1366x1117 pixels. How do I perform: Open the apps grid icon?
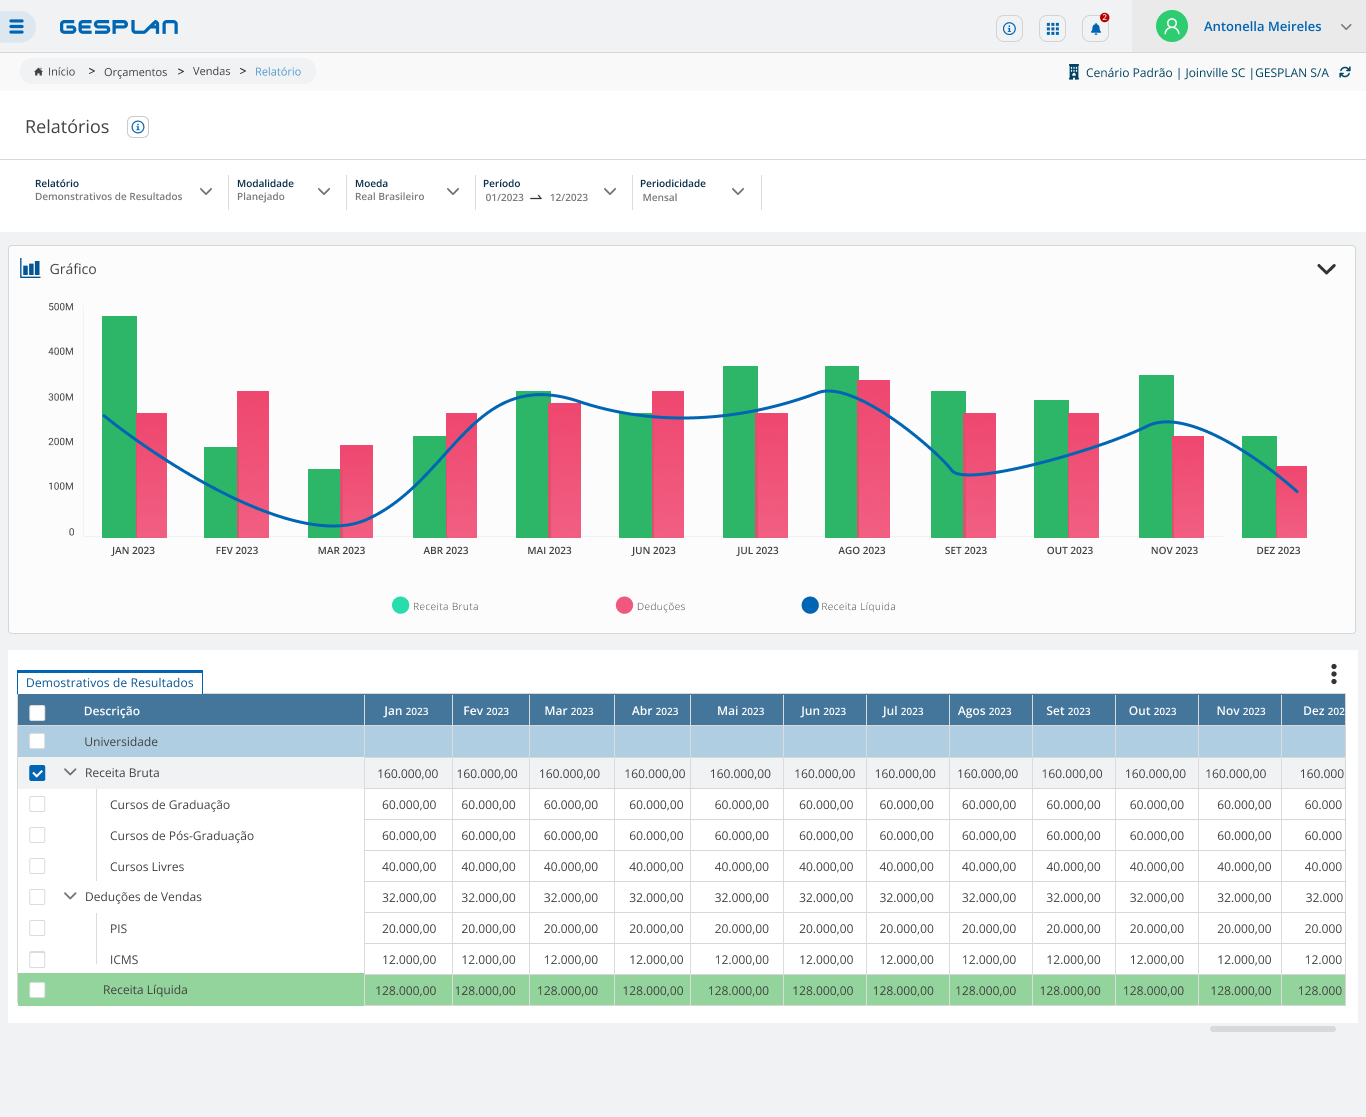[x=1052, y=28]
